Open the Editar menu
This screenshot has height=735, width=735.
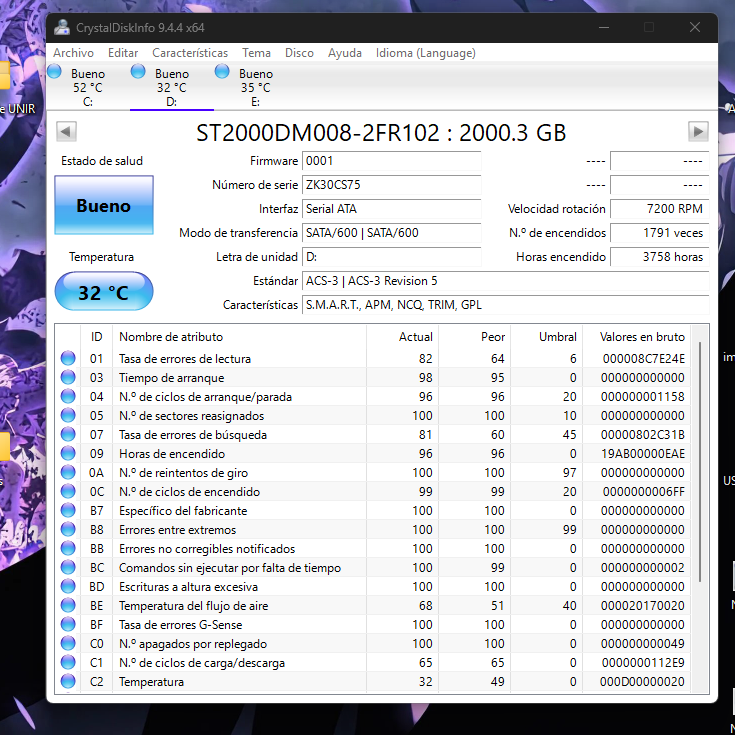(123, 53)
